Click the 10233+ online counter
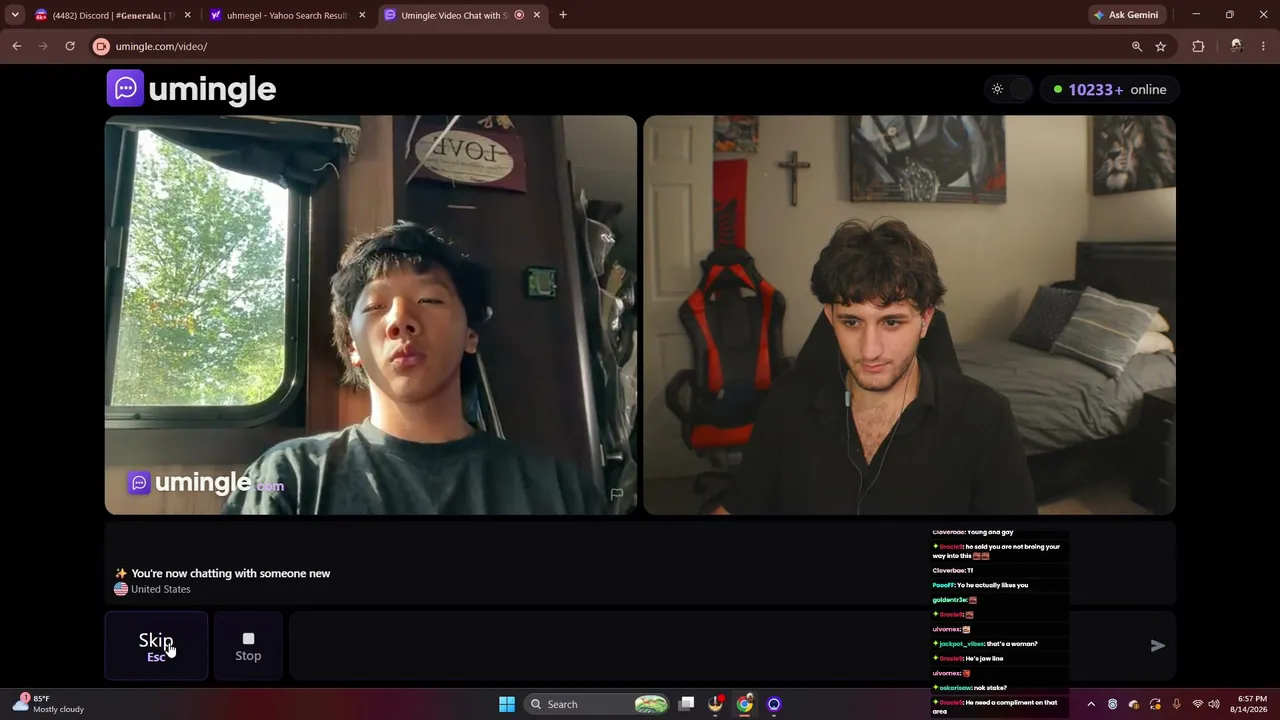The height and width of the screenshot is (720, 1280). tap(1109, 89)
